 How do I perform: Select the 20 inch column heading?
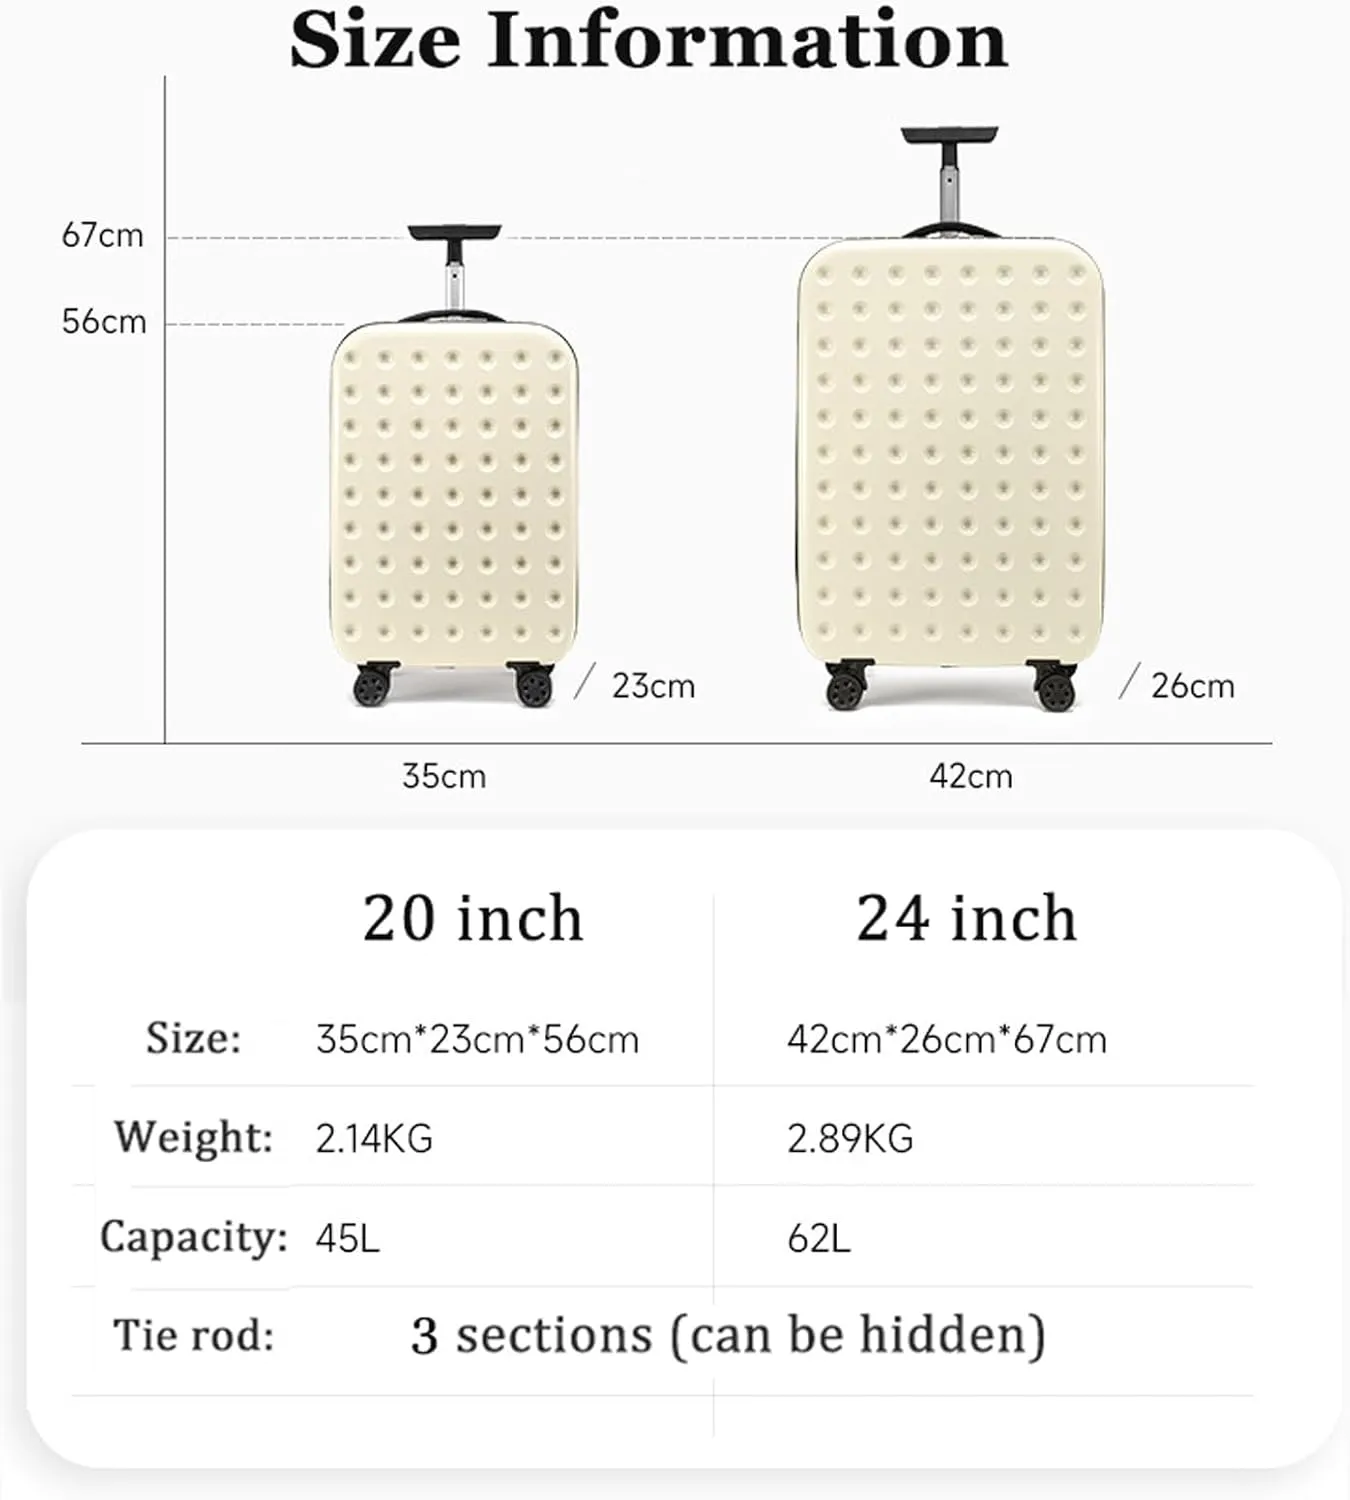click(473, 918)
